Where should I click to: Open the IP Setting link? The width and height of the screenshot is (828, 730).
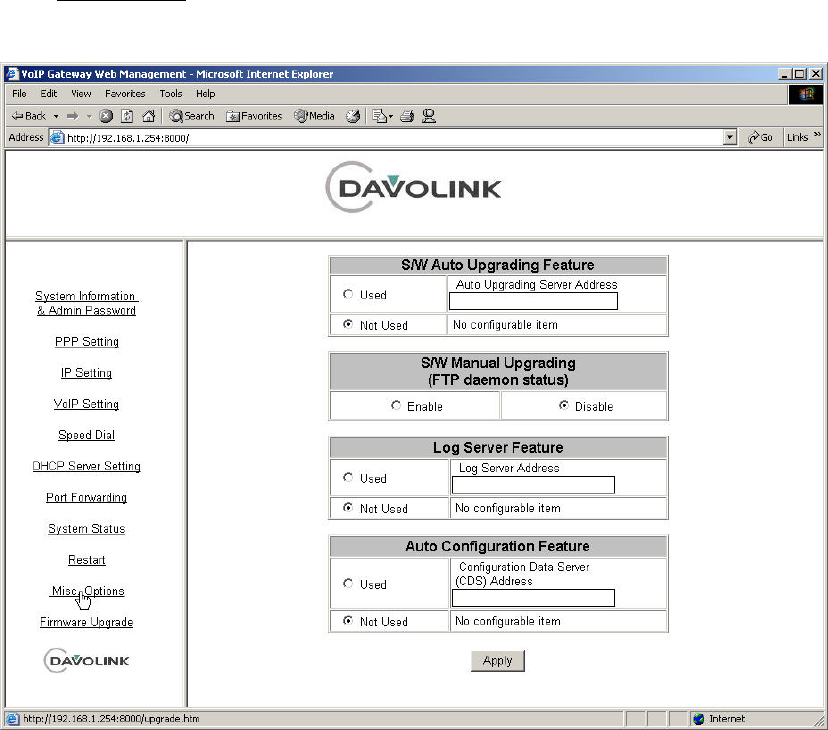tap(87, 373)
